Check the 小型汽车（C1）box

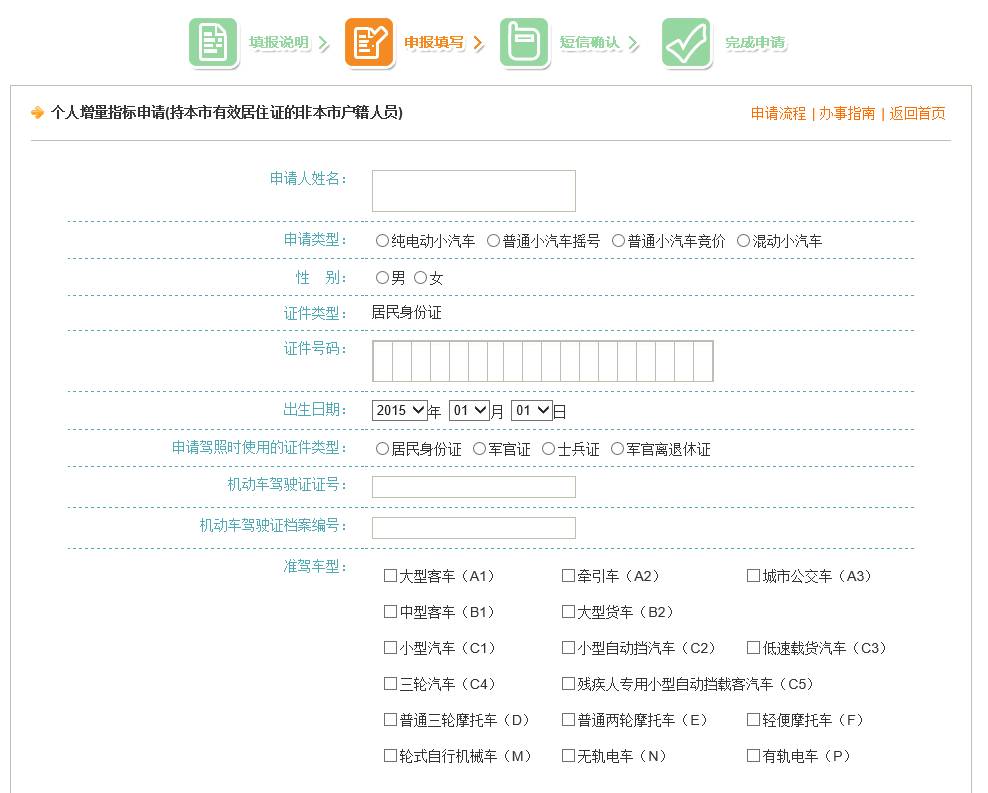coord(390,648)
